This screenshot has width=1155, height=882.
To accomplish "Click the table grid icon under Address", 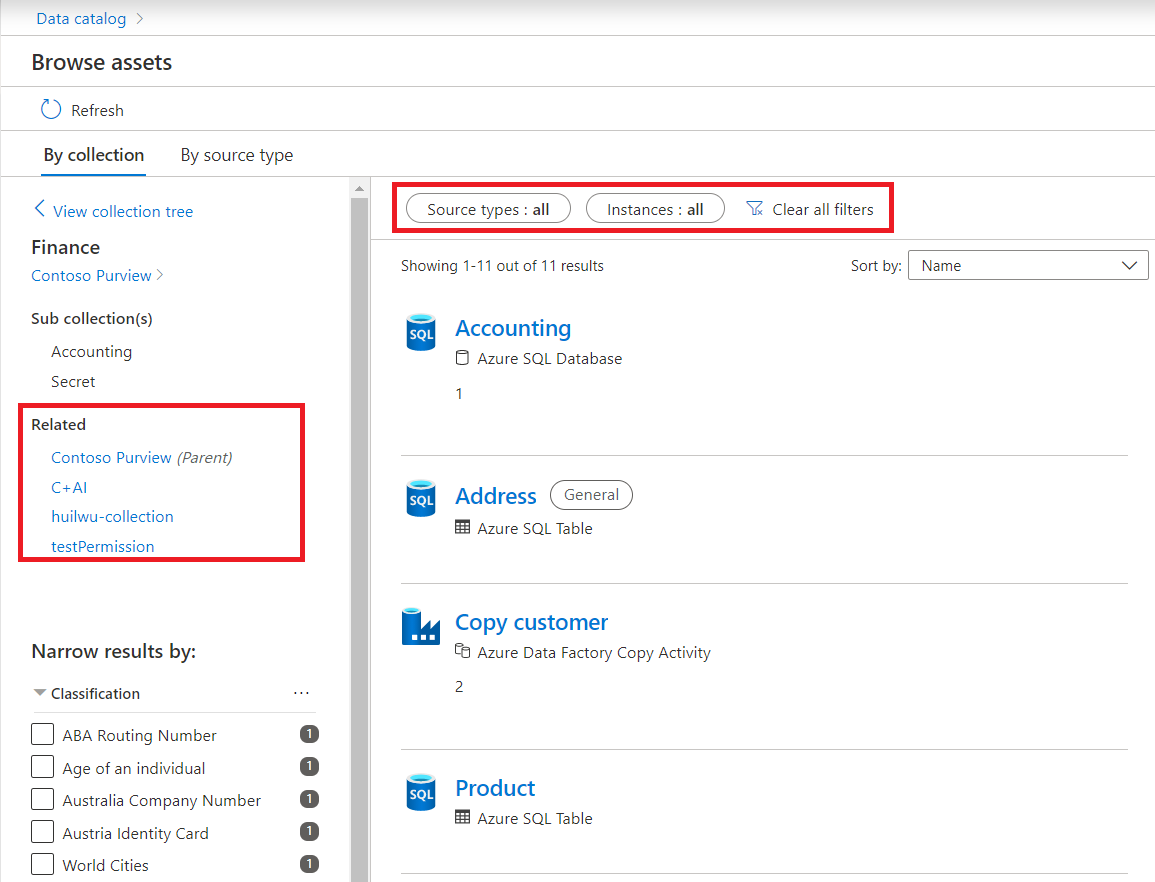I will coord(464,528).
